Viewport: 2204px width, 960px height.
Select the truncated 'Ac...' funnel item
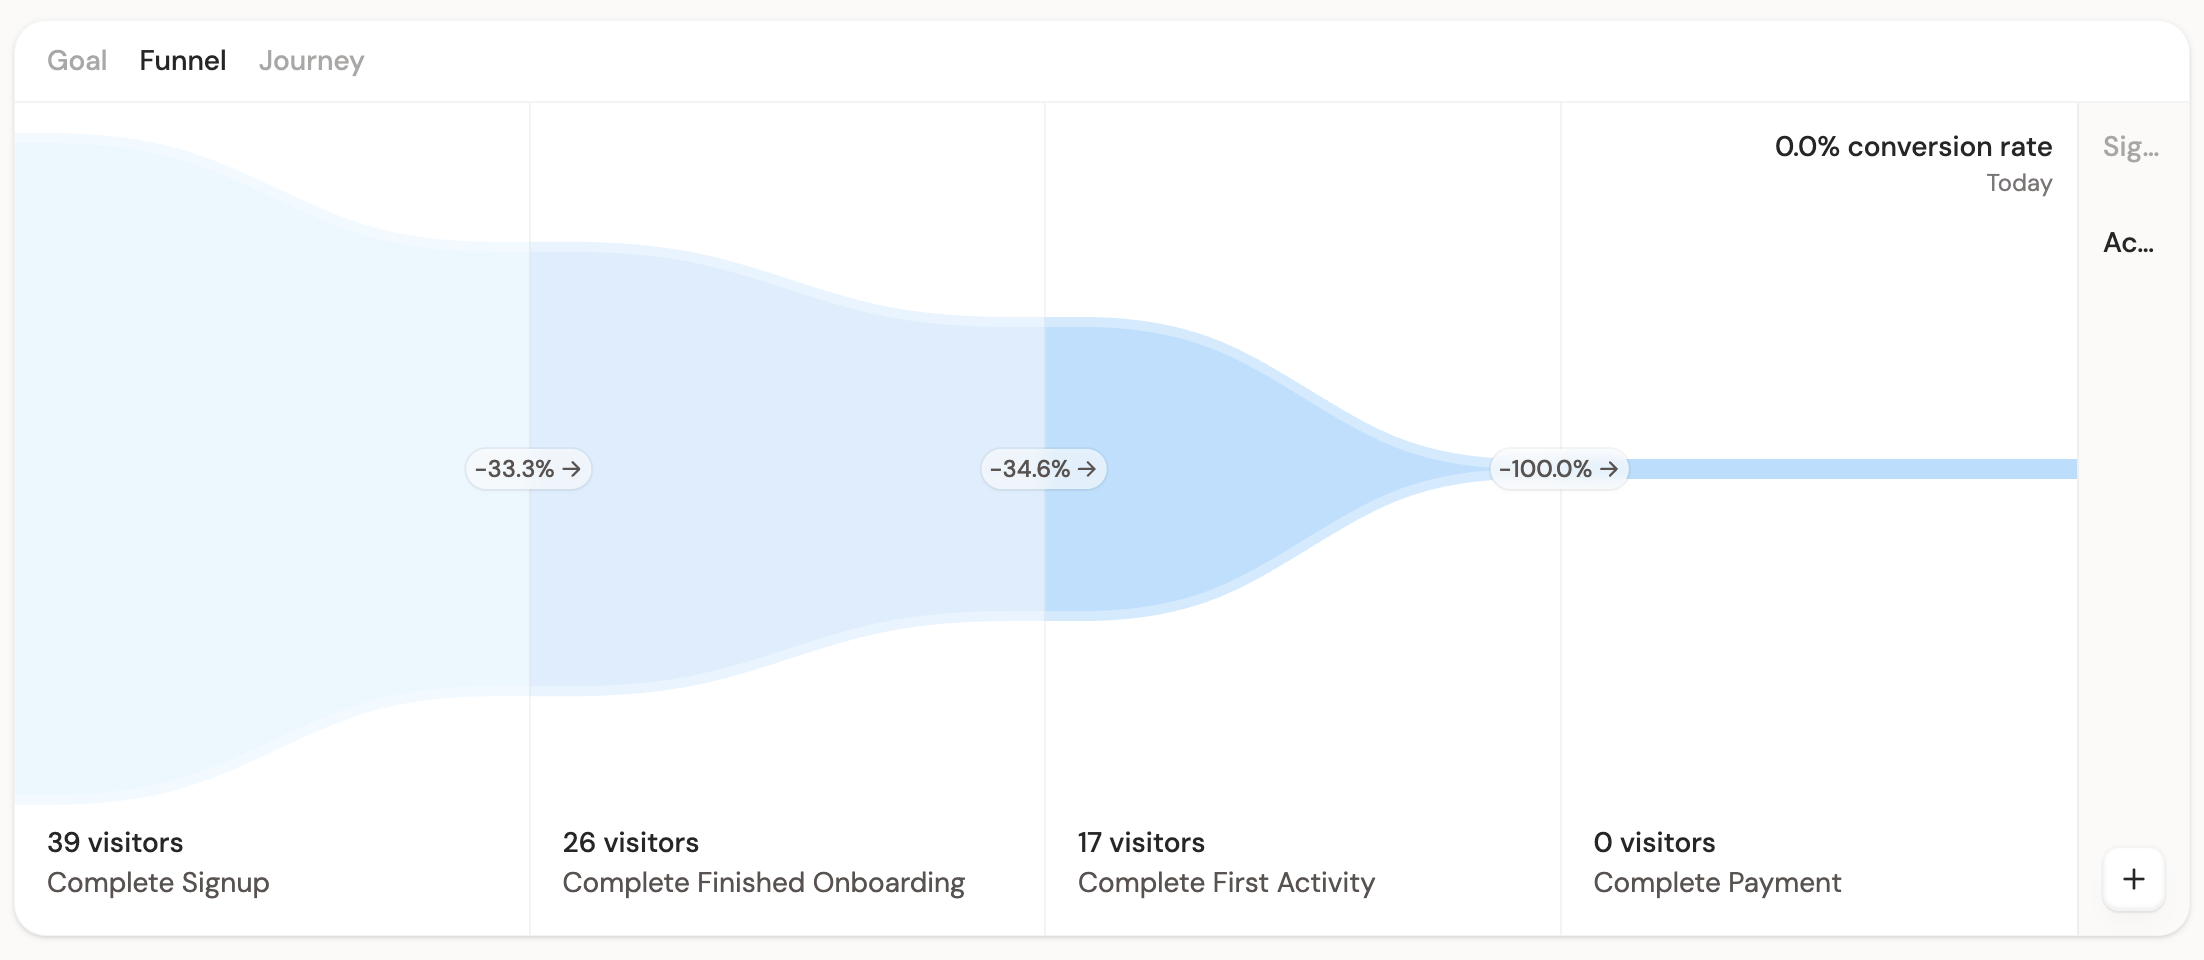point(2129,243)
